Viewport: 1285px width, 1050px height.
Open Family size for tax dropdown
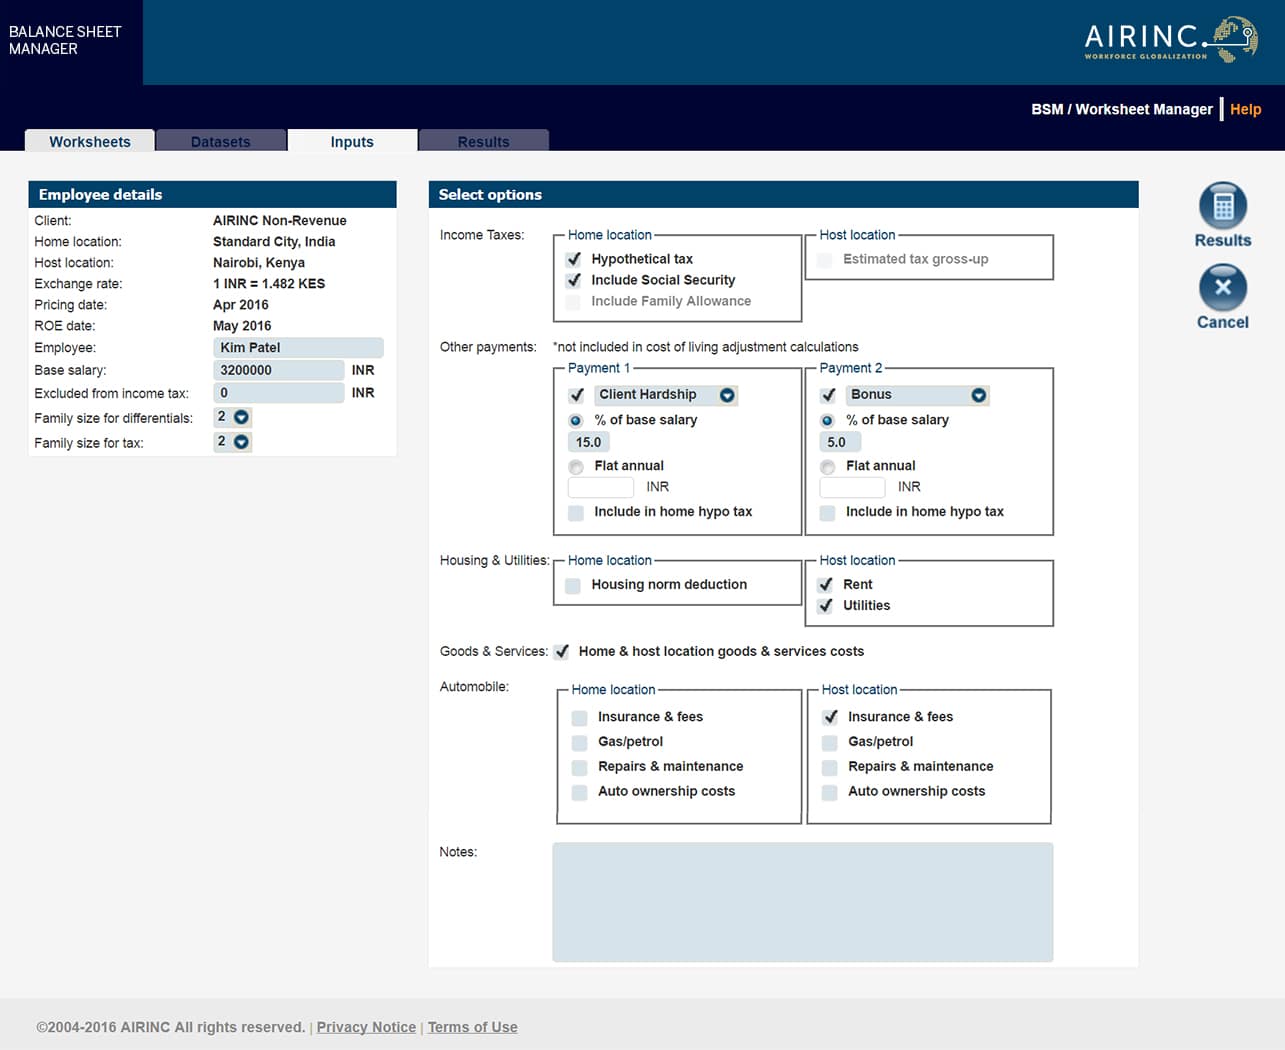241,442
